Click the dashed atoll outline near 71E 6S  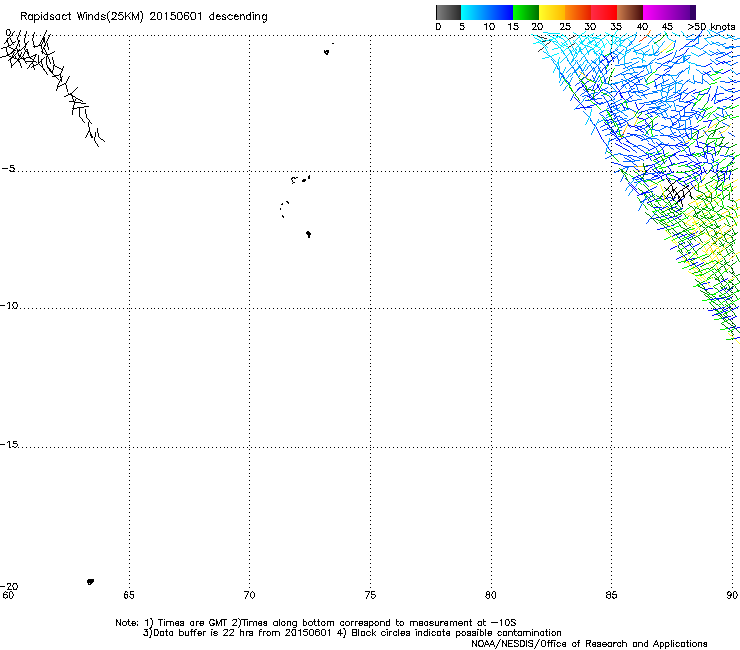click(x=284, y=209)
